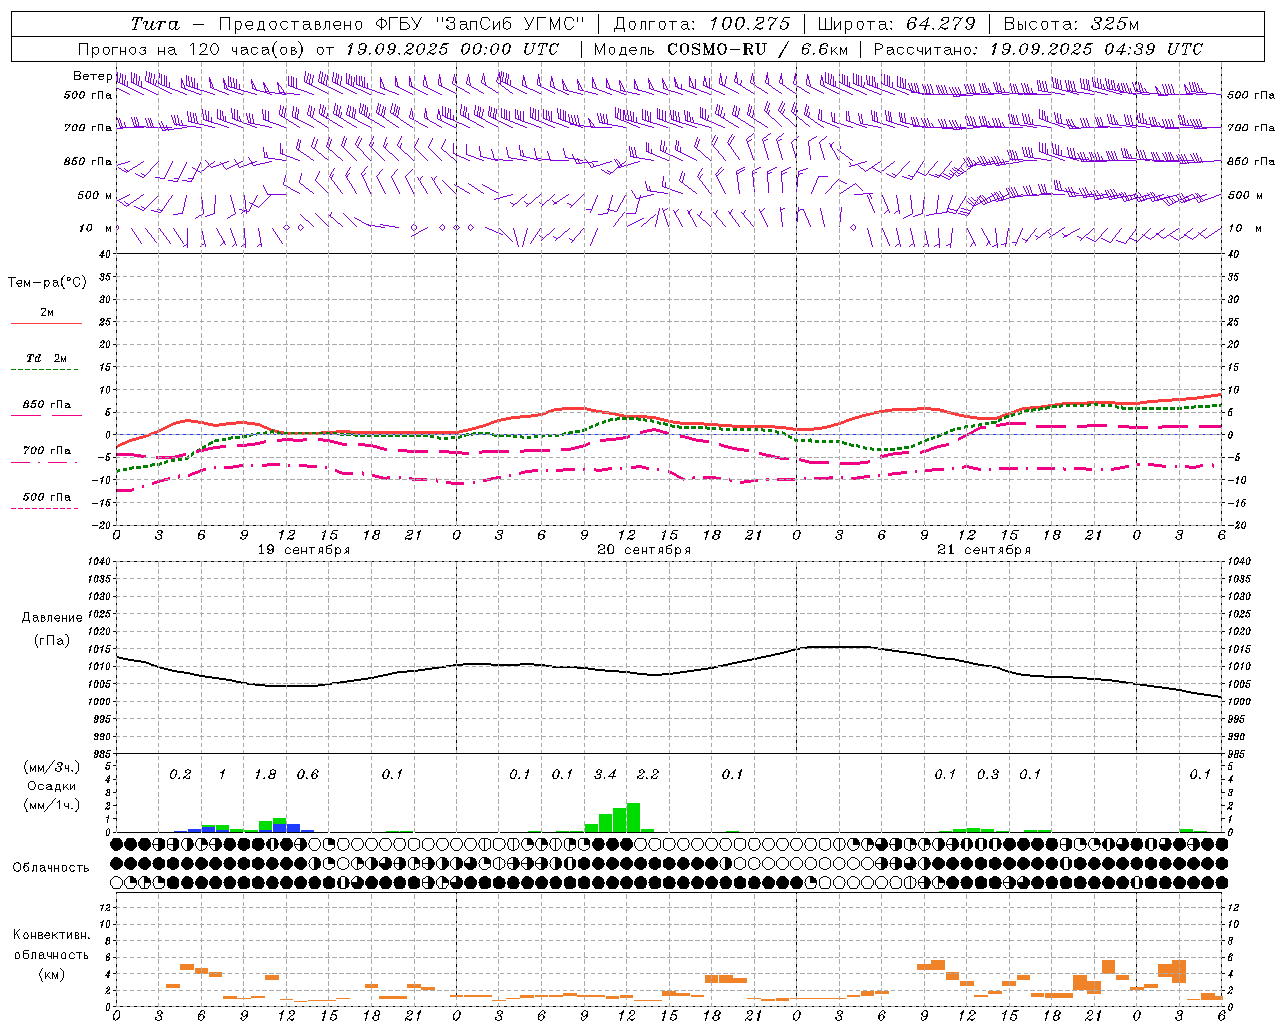Click the "Ветер" wind panel label
The width and height of the screenshot is (1280, 1024).
(92, 76)
